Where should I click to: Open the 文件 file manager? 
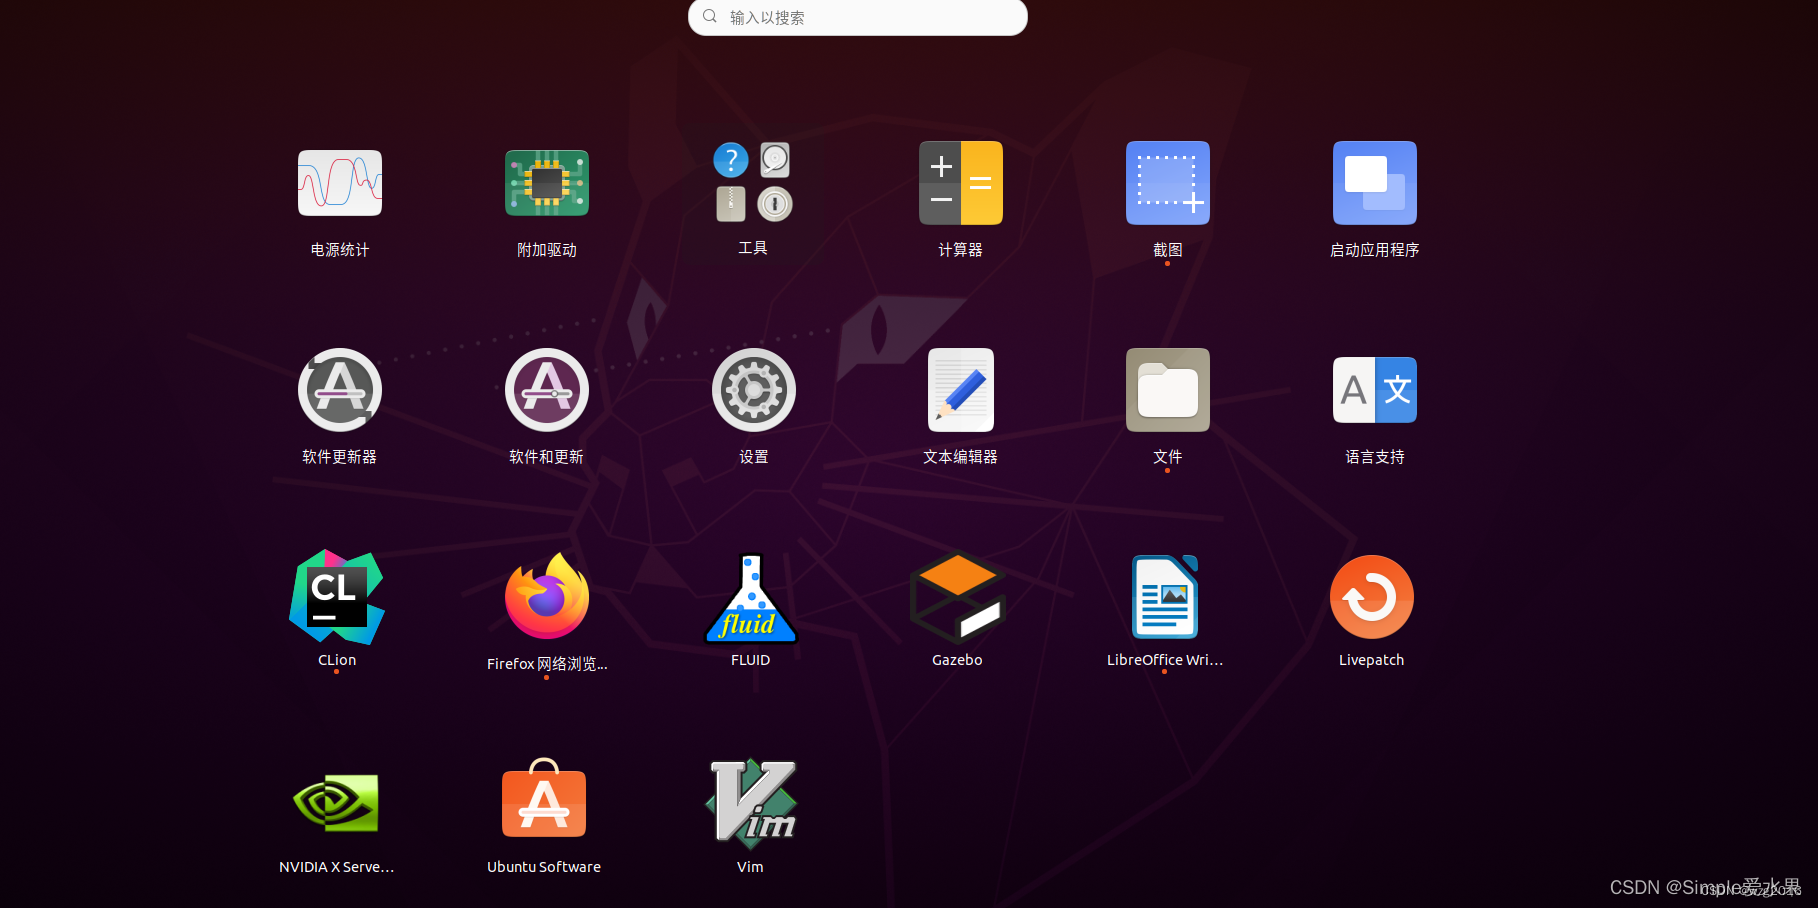coord(1167,390)
